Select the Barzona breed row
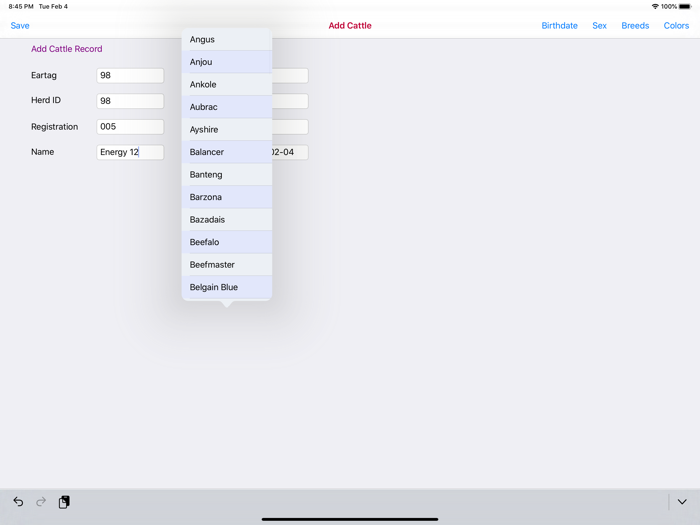This screenshot has width=700, height=525. [227, 197]
